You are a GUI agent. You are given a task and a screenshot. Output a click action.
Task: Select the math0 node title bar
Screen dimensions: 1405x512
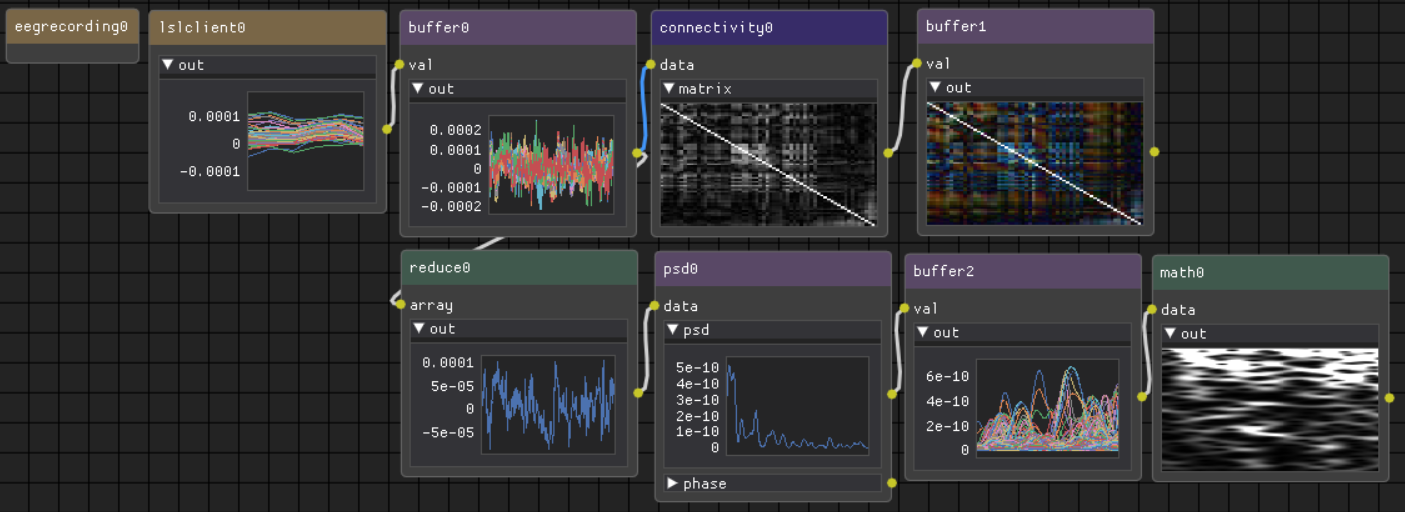click(1270, 272)
